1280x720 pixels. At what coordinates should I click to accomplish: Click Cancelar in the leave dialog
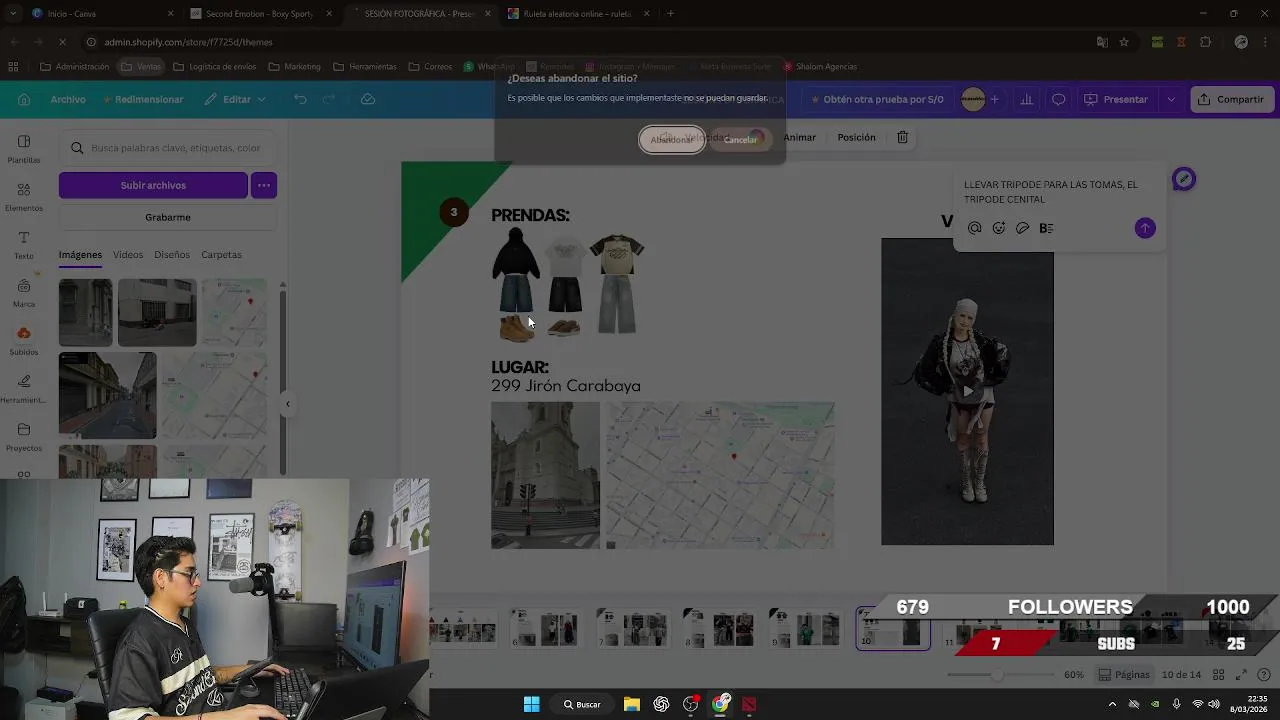click(740, 139)
